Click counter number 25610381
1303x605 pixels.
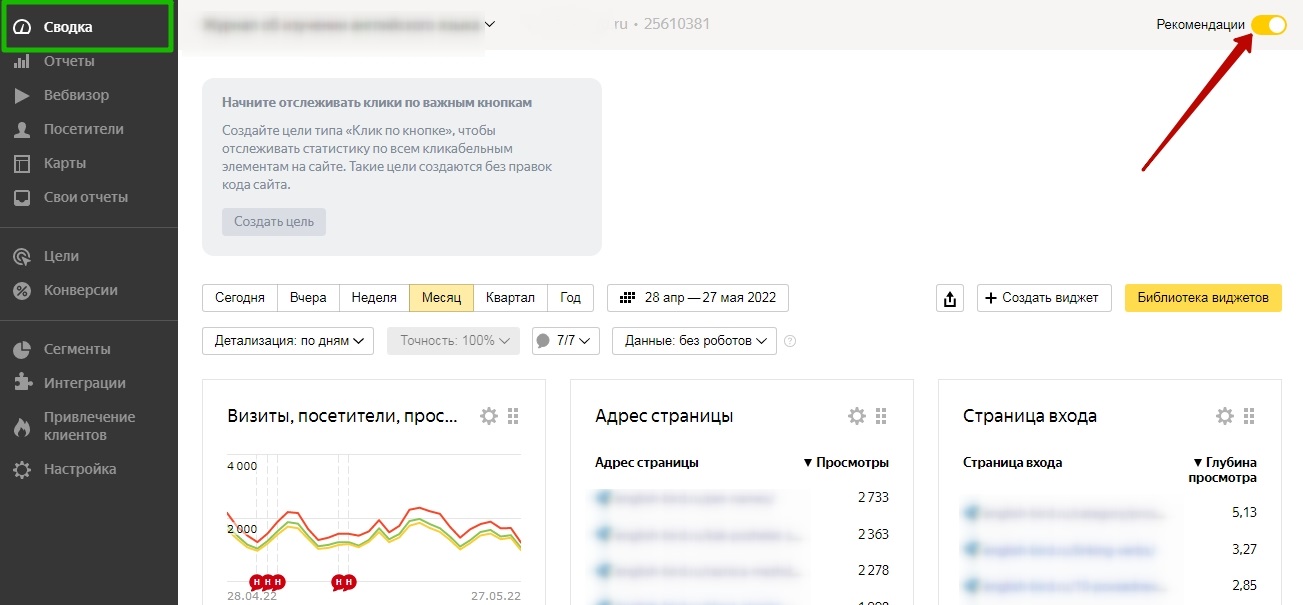click(x=677, y=23)
